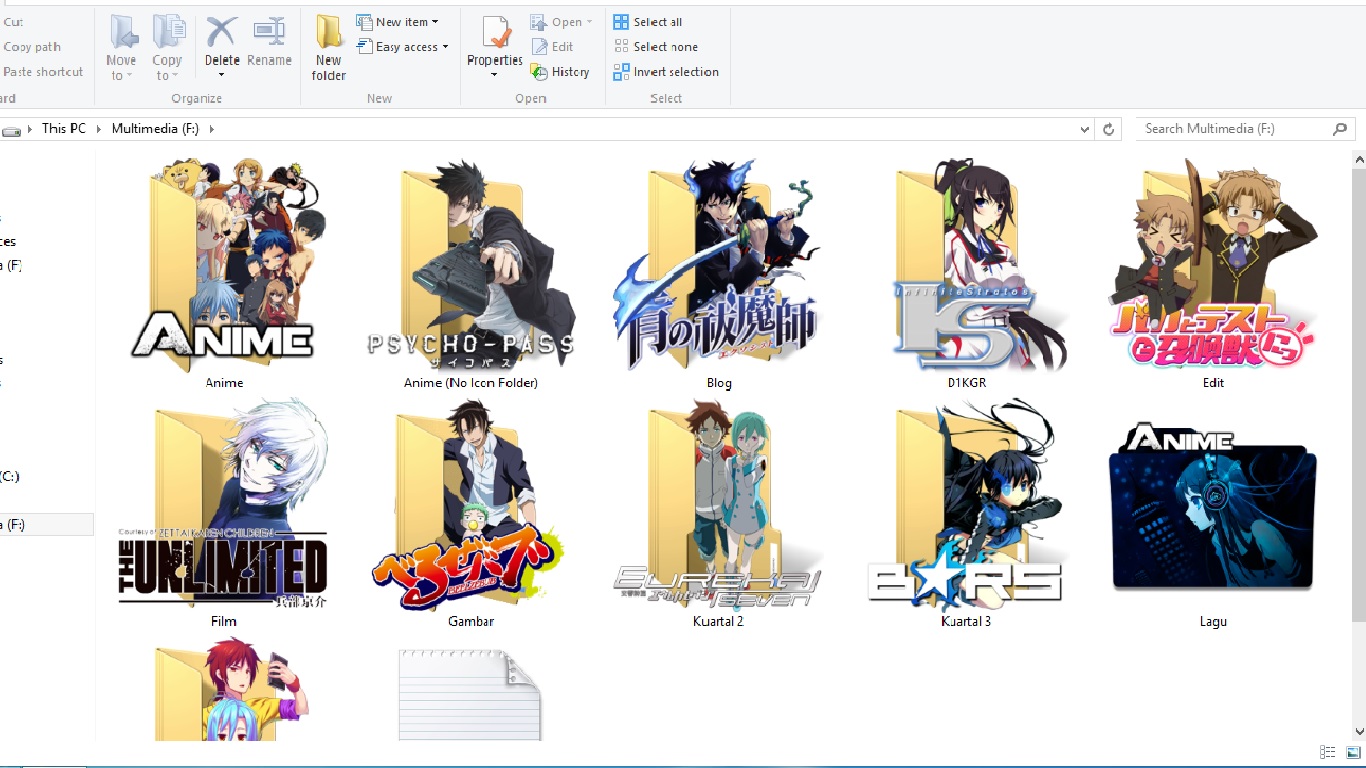Expand the chevron after This PC in breadcrumb
This screenshot has height=768, width=1366.
pos(99,129)
